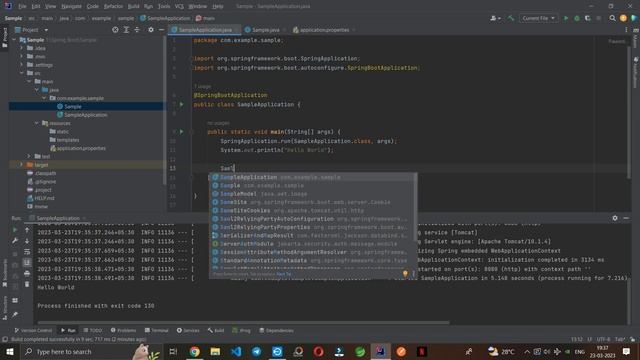Viewport: 640px width, 360px height.
Task: Expand the .mvn folder
Action: click(x=22, y=56)
